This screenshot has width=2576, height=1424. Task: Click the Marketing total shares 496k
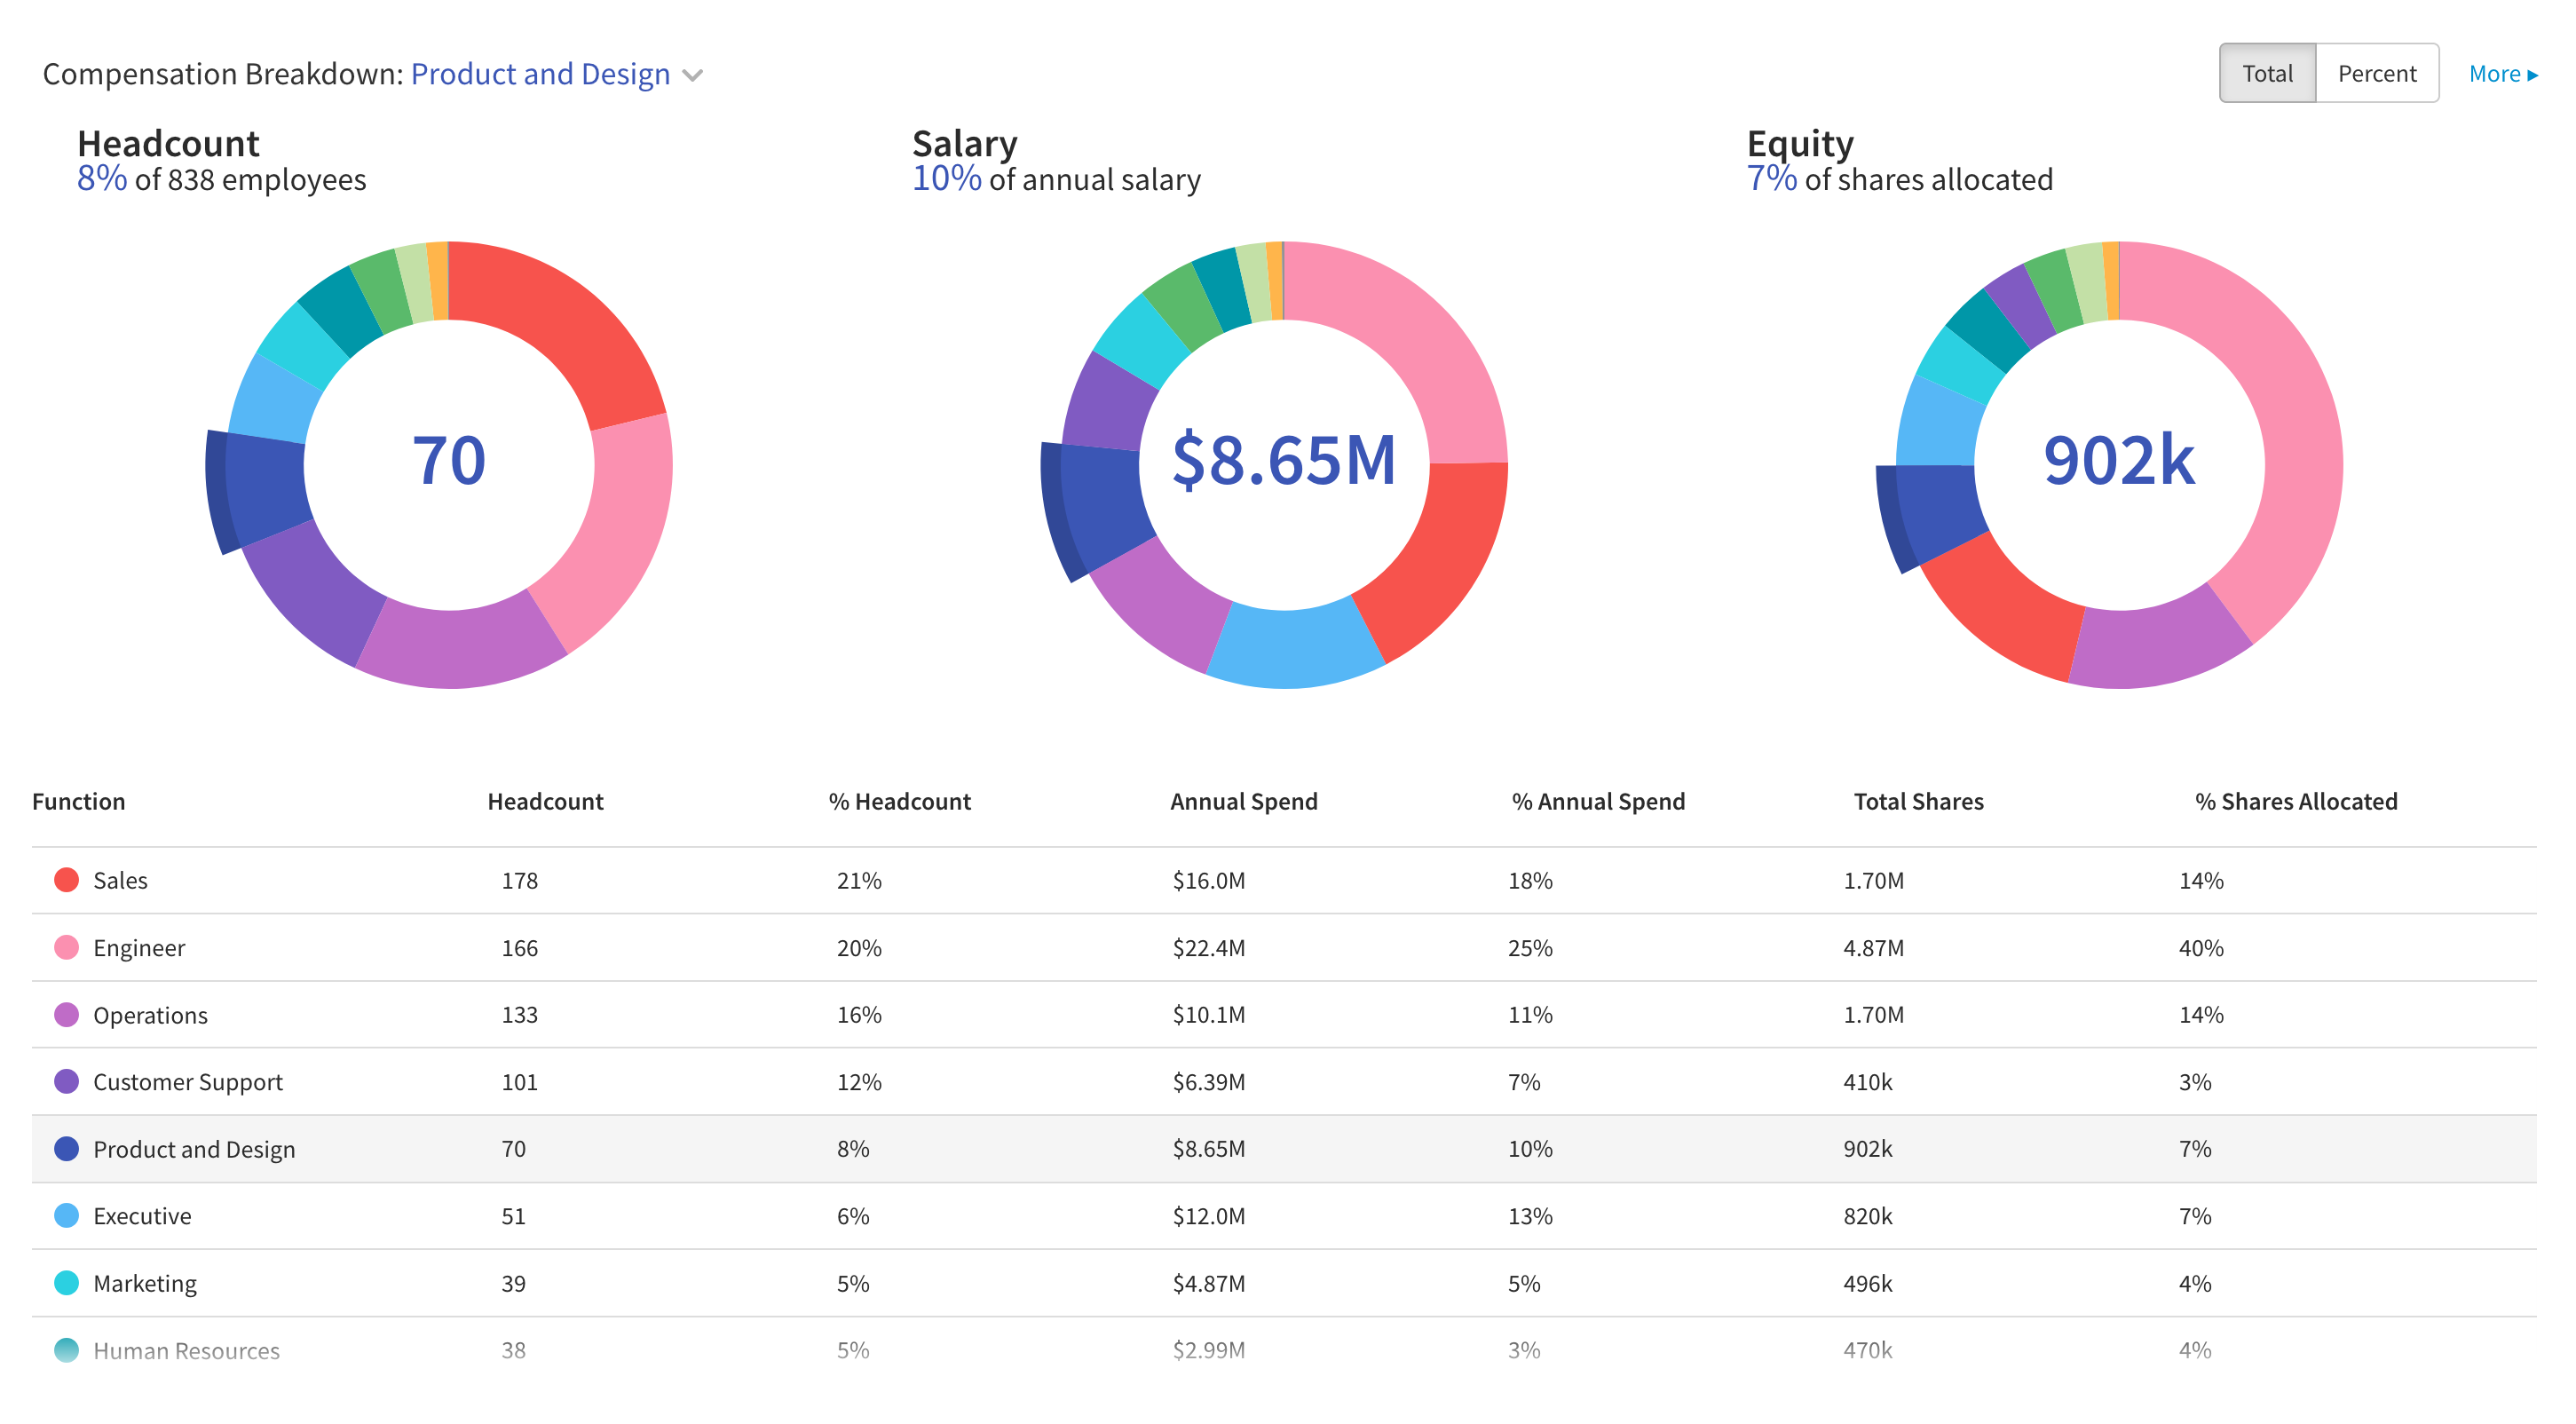1867,1283
